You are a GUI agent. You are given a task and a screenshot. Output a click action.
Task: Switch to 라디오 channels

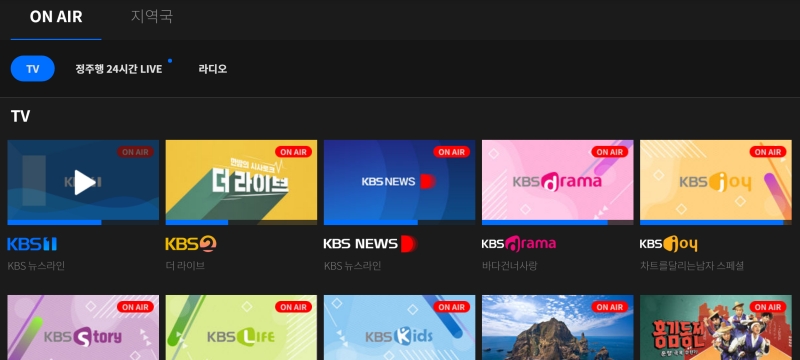(x=213, y=69)
